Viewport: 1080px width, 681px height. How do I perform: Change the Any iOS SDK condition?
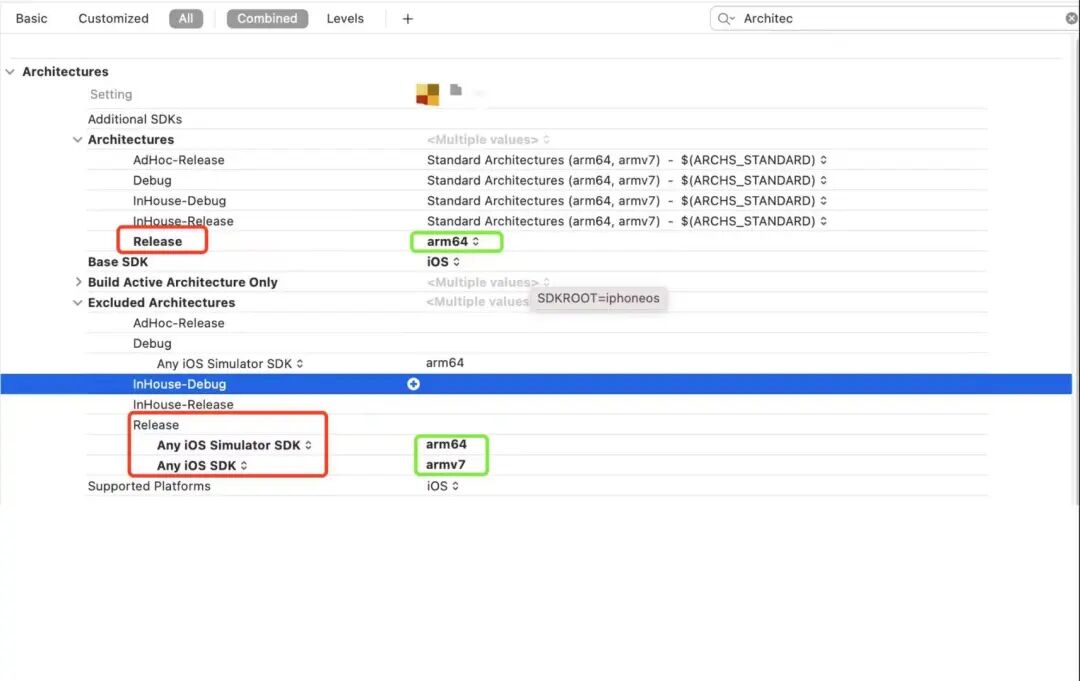(x=202, y=466)
